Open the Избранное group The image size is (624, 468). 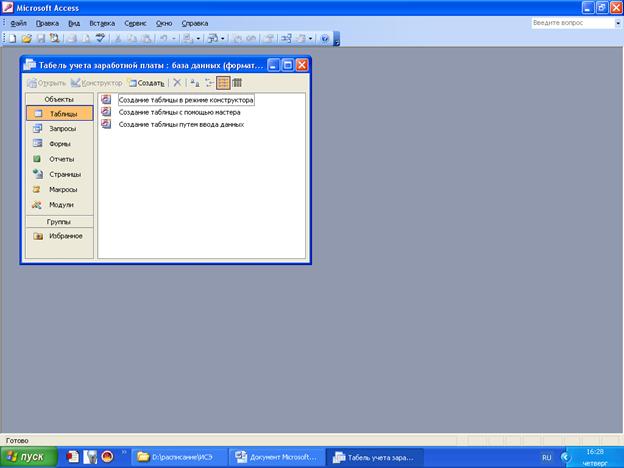click(59, 236)
